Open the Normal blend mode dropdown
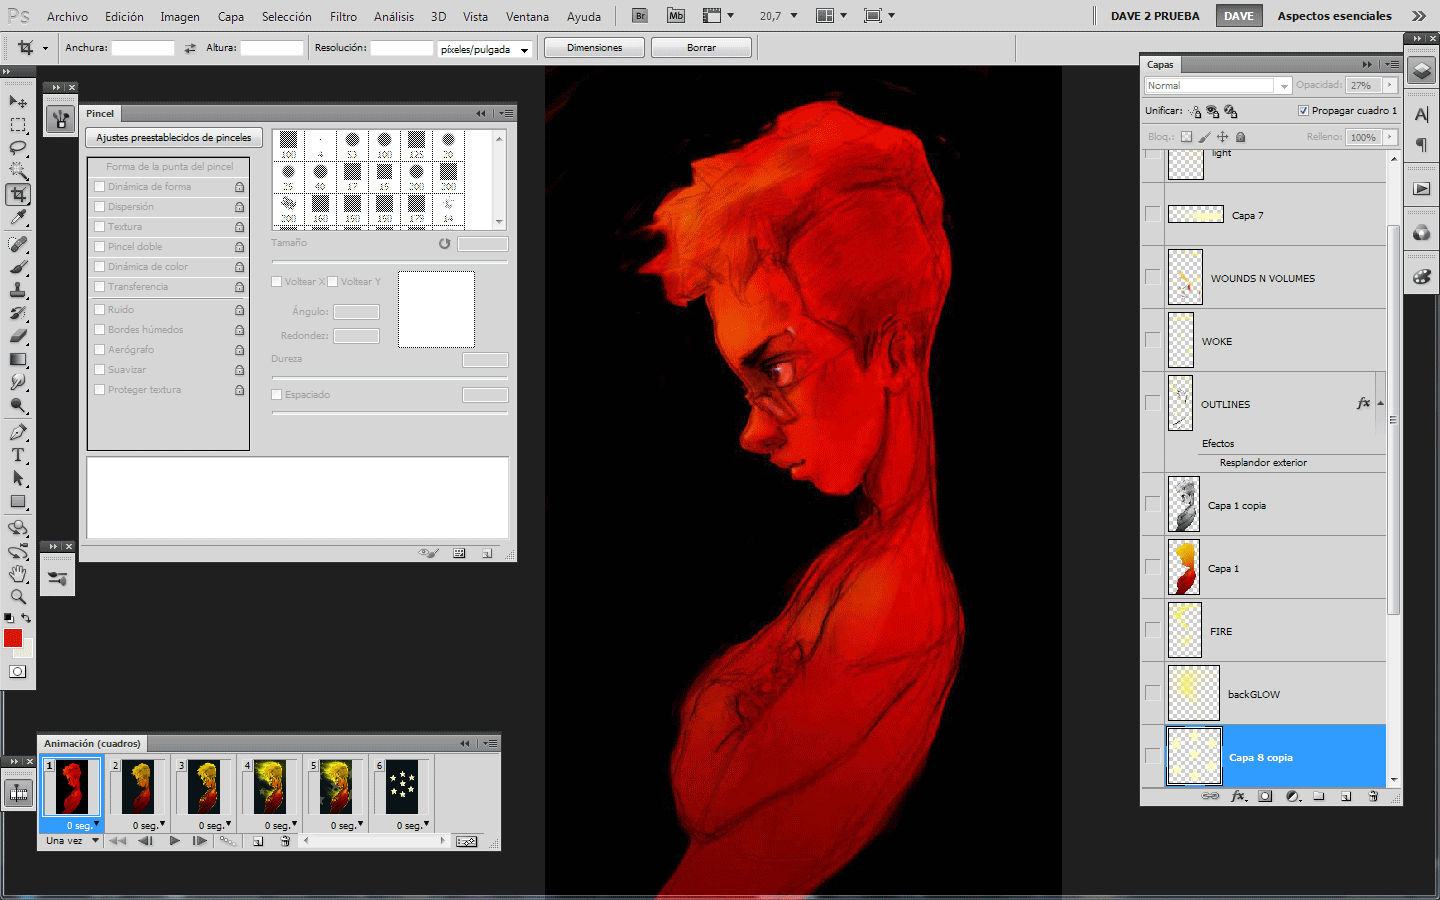The height and width of the screenshot is (900, 1440). click(x=1217, y=86)
